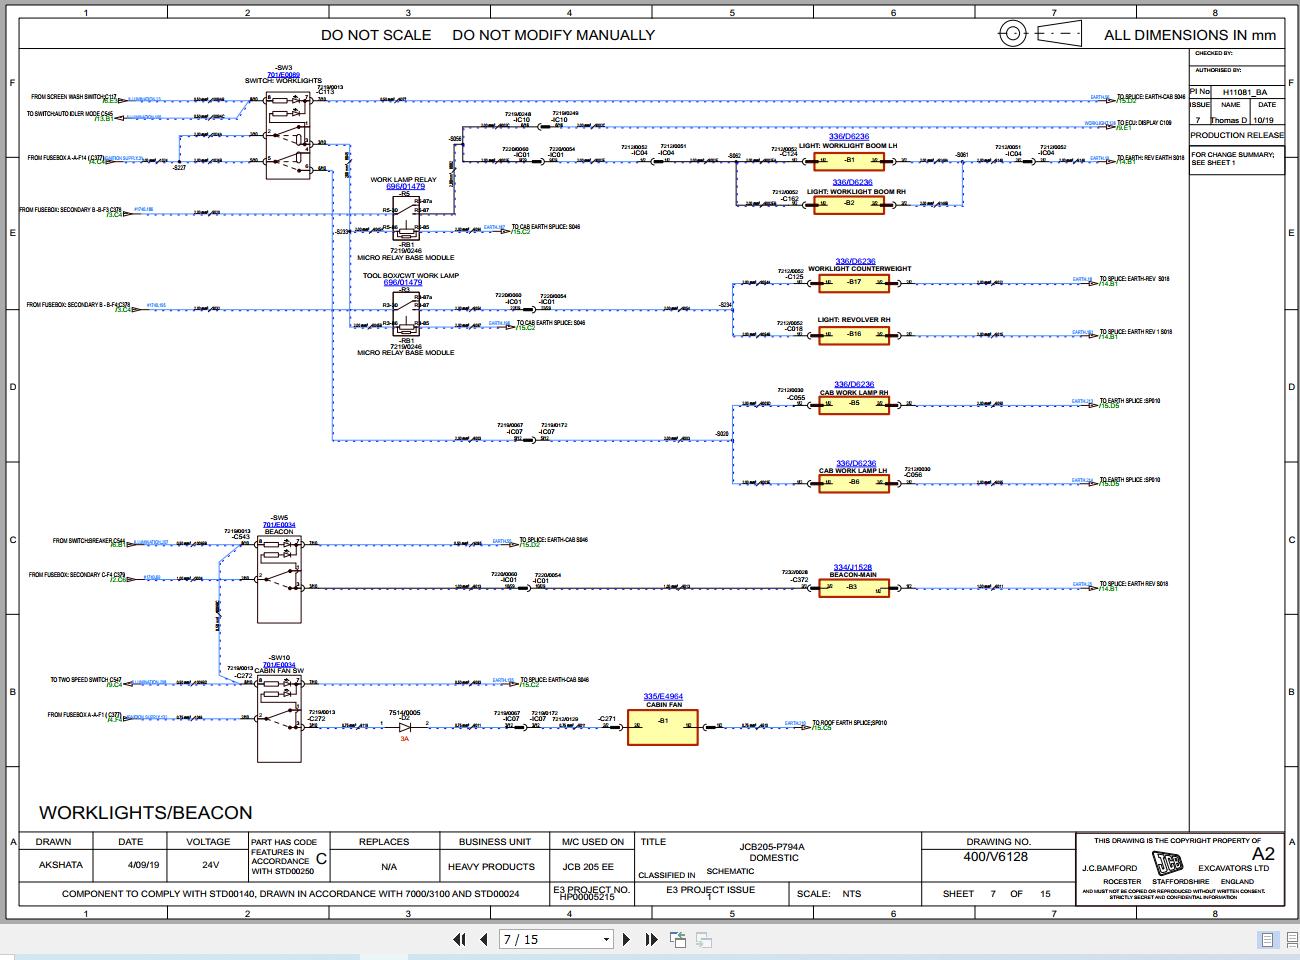Jump to the last page
Image resolution: width=1300 pixels, height=960 pixels.
point(651,939)
